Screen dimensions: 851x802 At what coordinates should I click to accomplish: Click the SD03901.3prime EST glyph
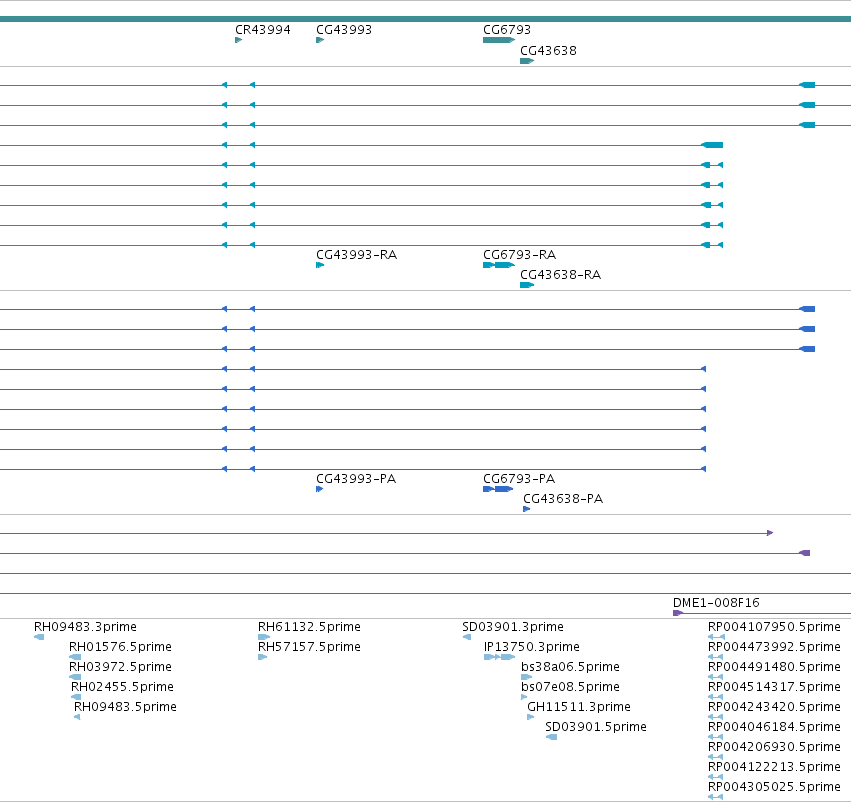click(467, 637)
